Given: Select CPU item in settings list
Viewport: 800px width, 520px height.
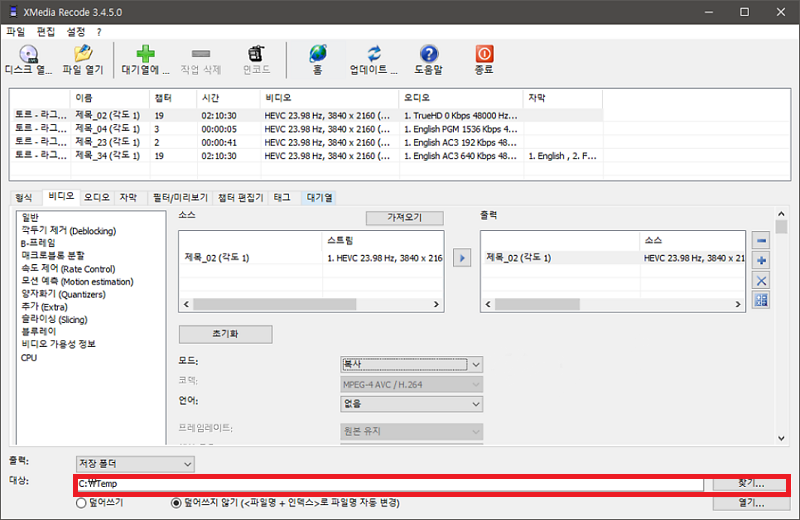Looking at the screenshot, I should coord(29,358).
